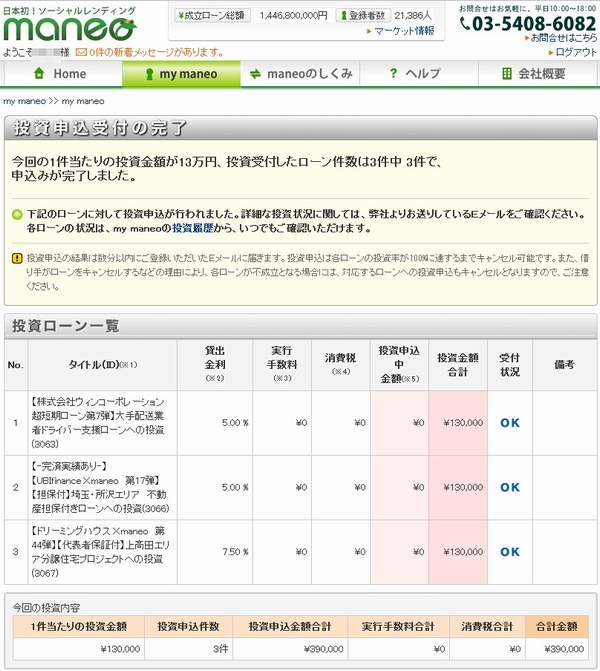The height and width of the screenshot is (671, 600).
Task: Click the 21,386人 registrant count
Action: [413, 16]
